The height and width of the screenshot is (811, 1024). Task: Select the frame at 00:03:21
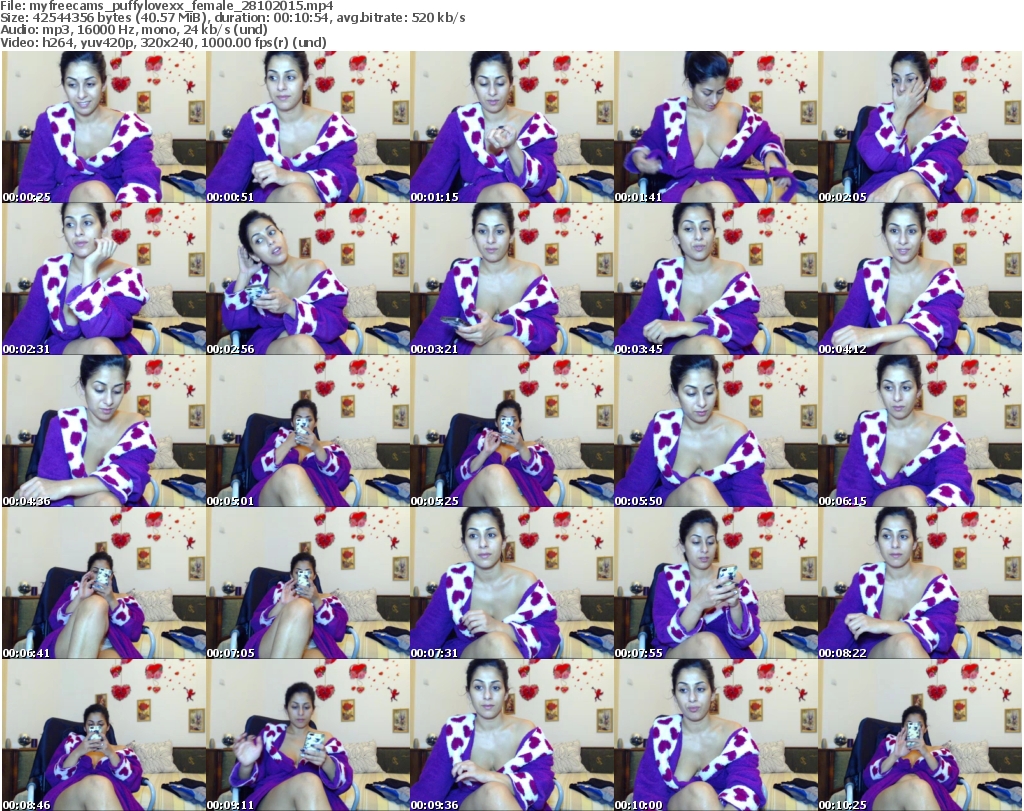512,279
